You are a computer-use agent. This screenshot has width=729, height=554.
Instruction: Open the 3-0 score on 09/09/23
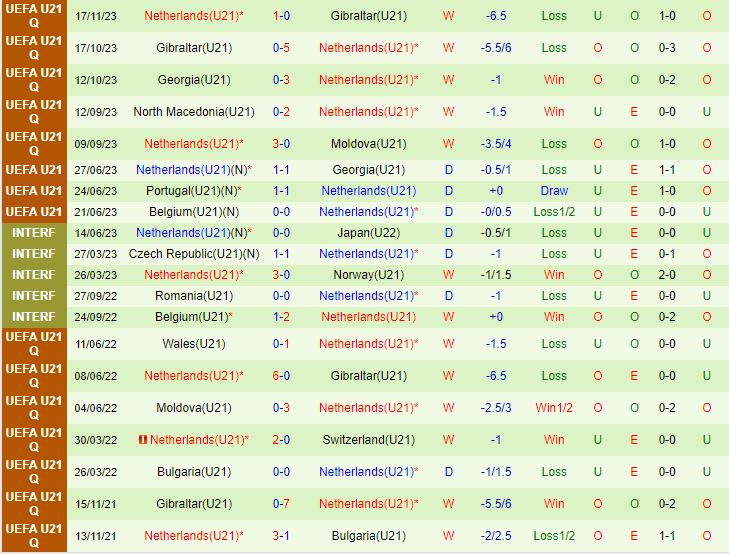pos(281,144)
